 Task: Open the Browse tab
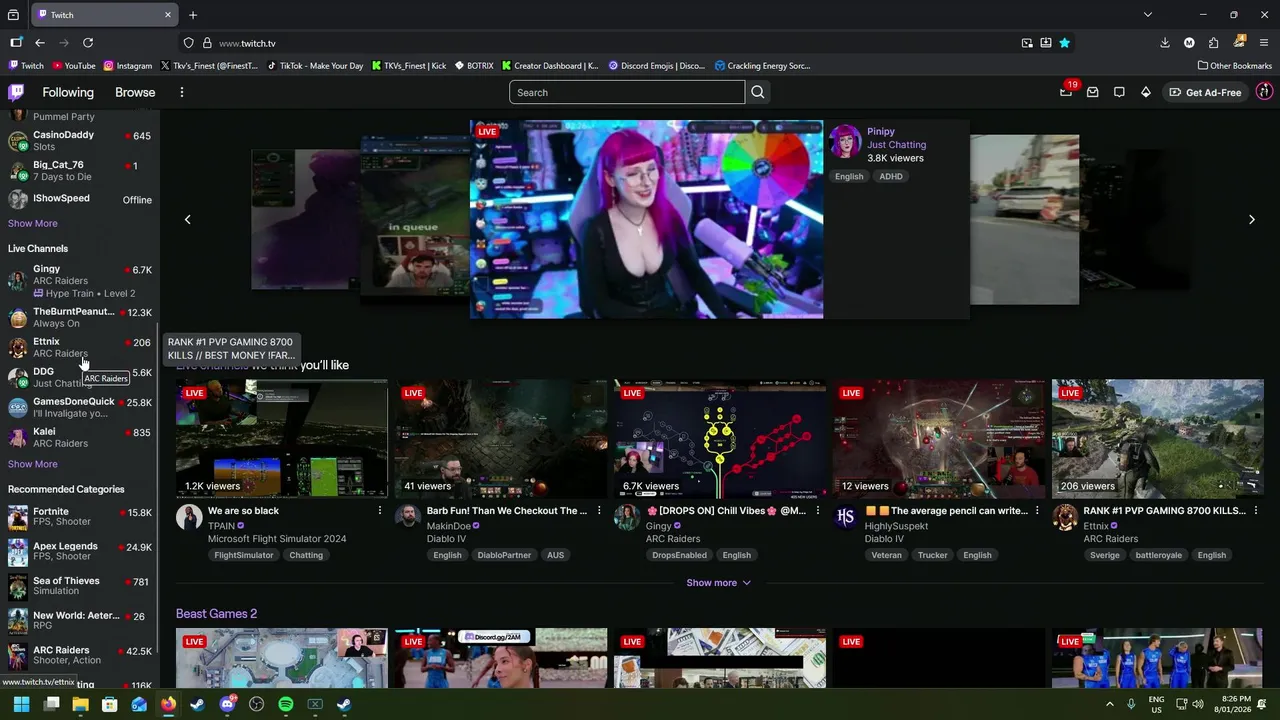coord(135,92)
